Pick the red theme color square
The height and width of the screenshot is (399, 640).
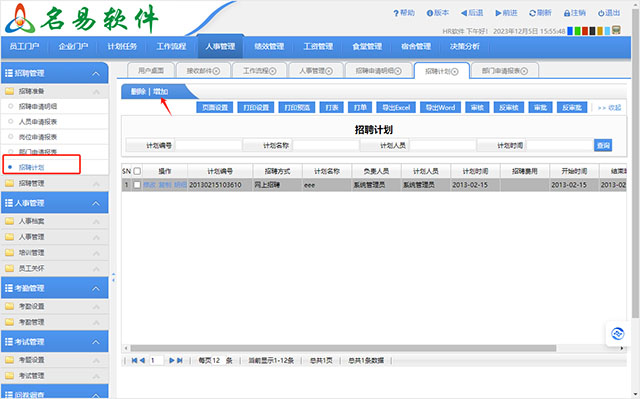(585, 31)
